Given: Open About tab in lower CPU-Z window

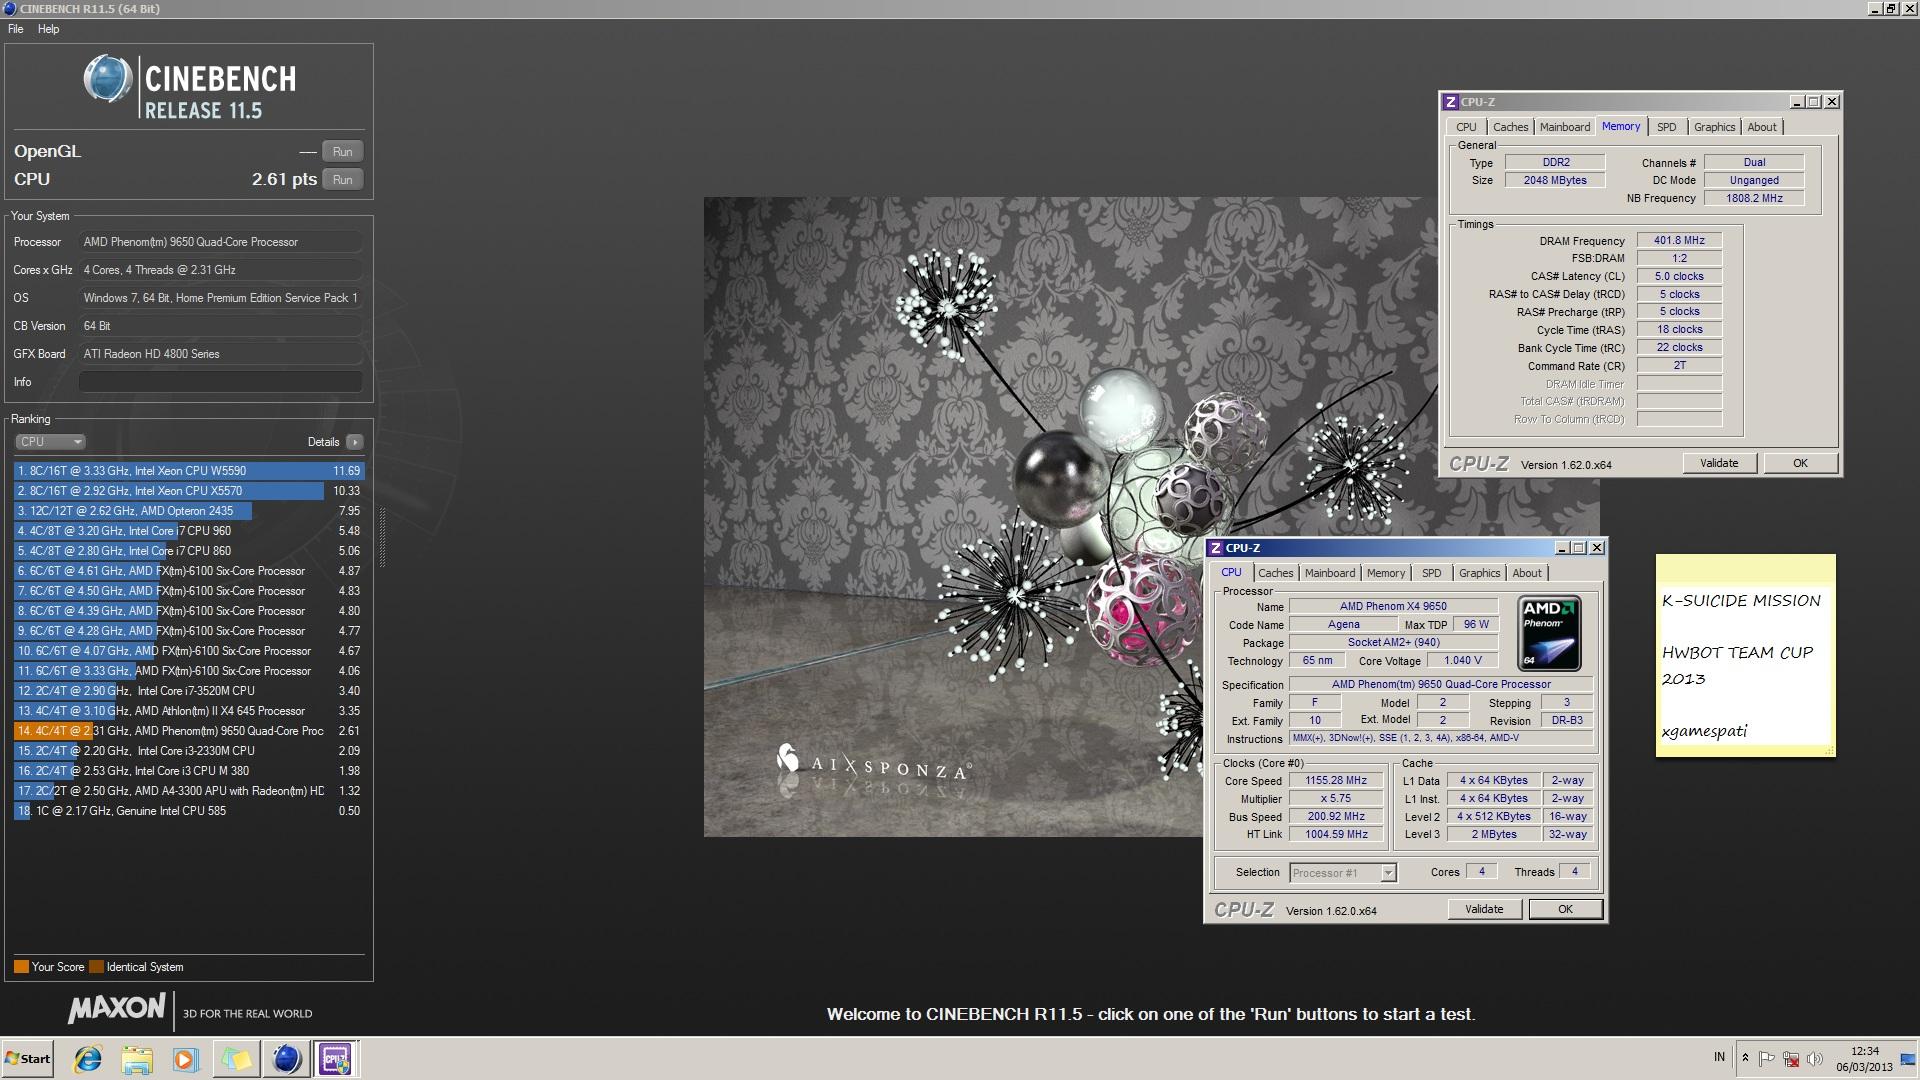Looking at the screenshot, I should point(1527,573).
